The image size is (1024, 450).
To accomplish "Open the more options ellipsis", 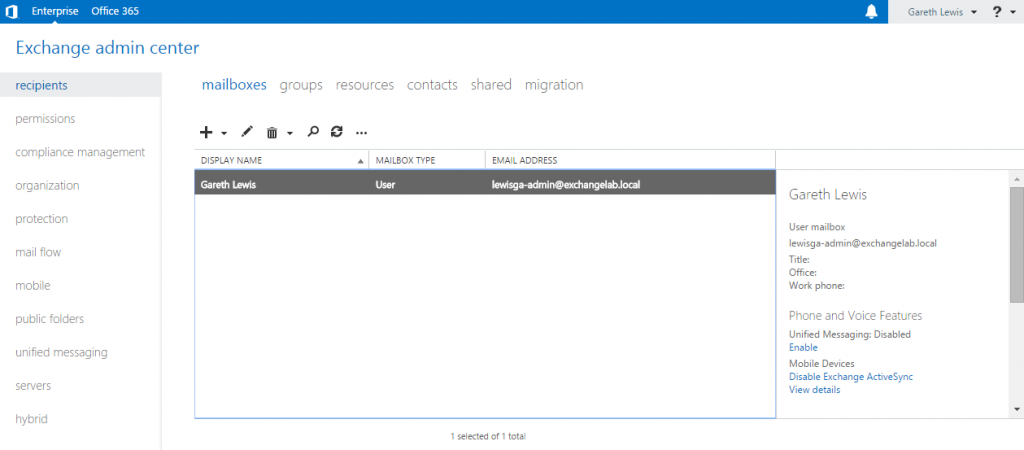I will coord(361,133).
